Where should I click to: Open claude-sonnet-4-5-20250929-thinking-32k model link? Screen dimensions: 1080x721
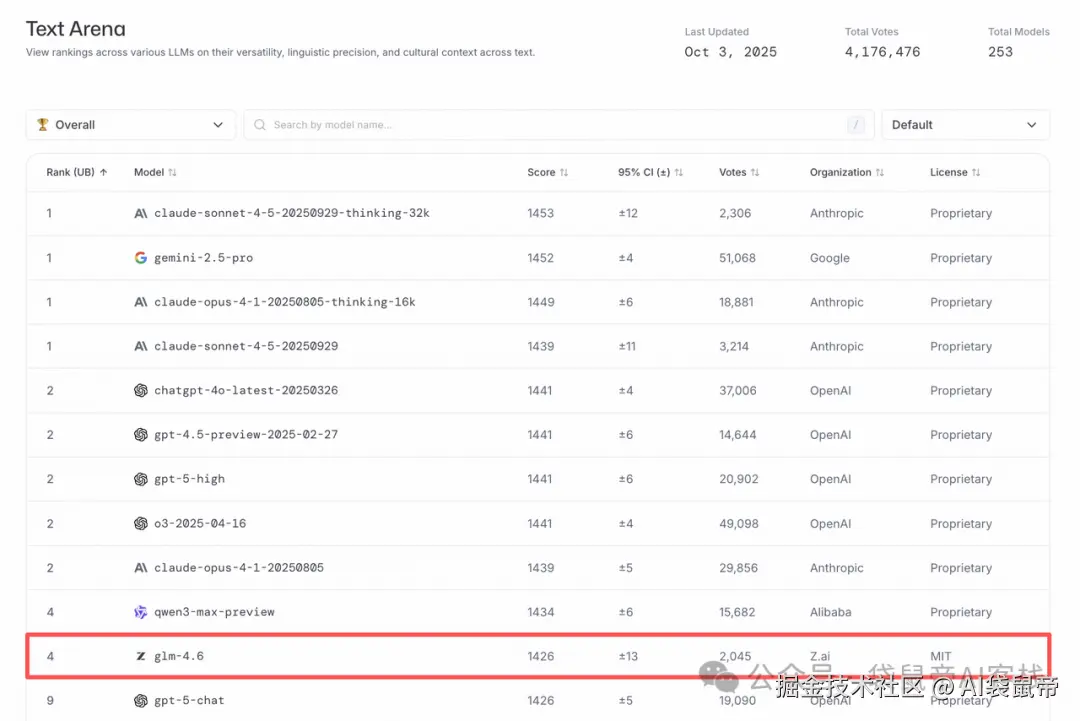click(x=291, y=213)
